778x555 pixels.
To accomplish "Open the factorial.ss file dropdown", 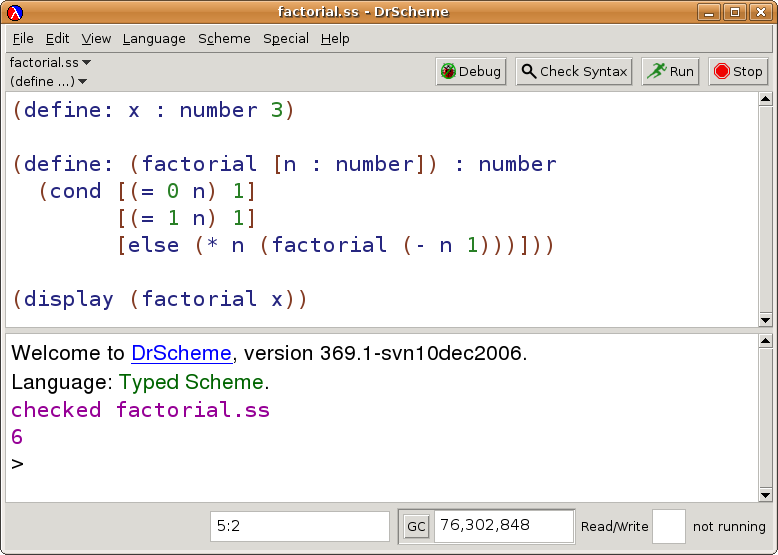I will click(50, 62).
